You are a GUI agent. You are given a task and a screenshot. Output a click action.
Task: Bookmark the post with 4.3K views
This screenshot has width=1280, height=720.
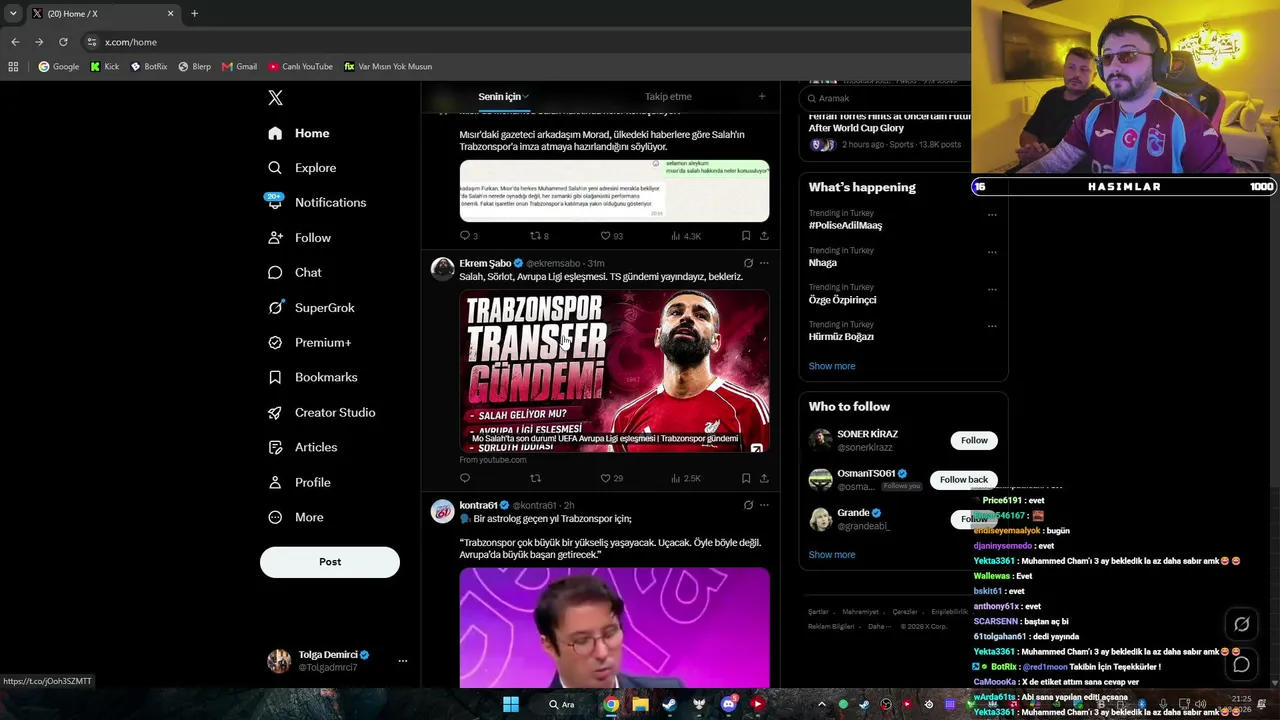(x=746, y=236)
